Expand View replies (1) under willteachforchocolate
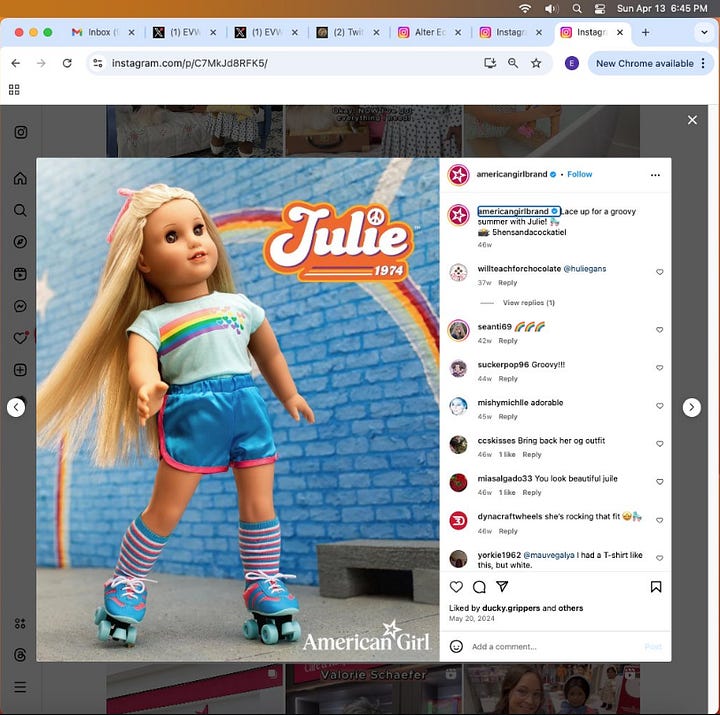The image size is (720, 715). [529, 303]
